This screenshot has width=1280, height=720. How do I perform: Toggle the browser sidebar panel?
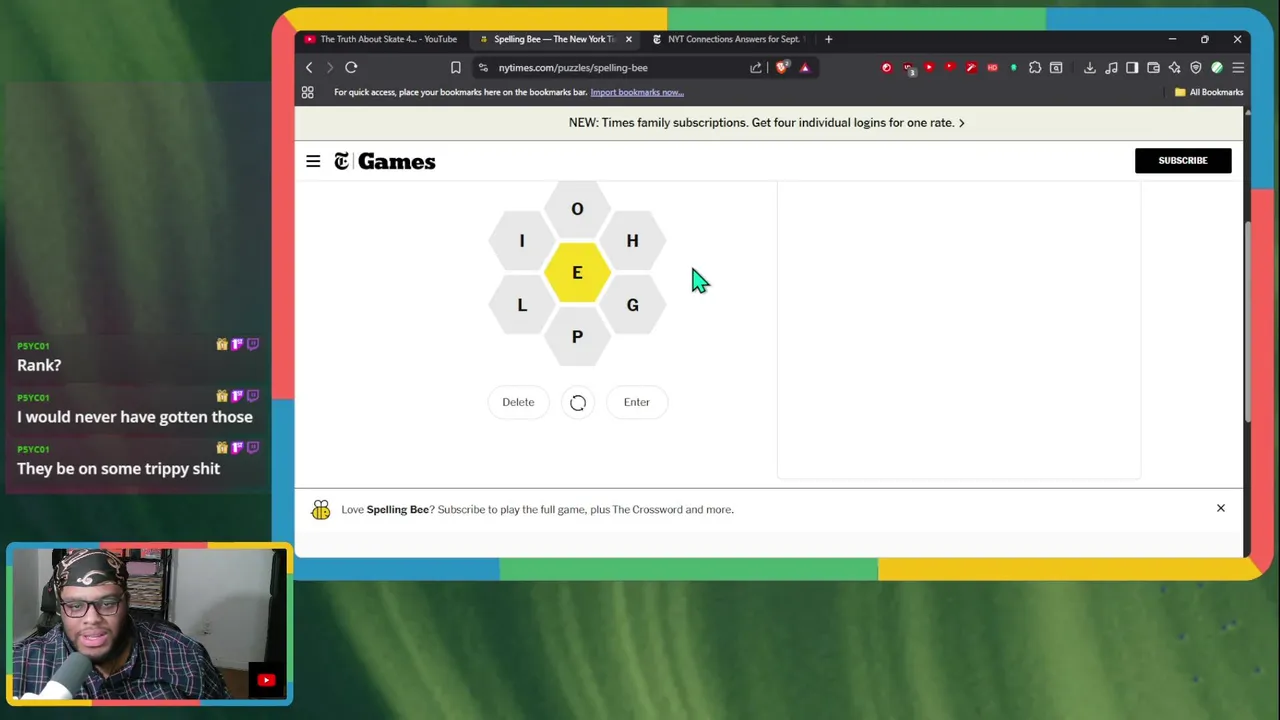click(x=1132, y=67)
